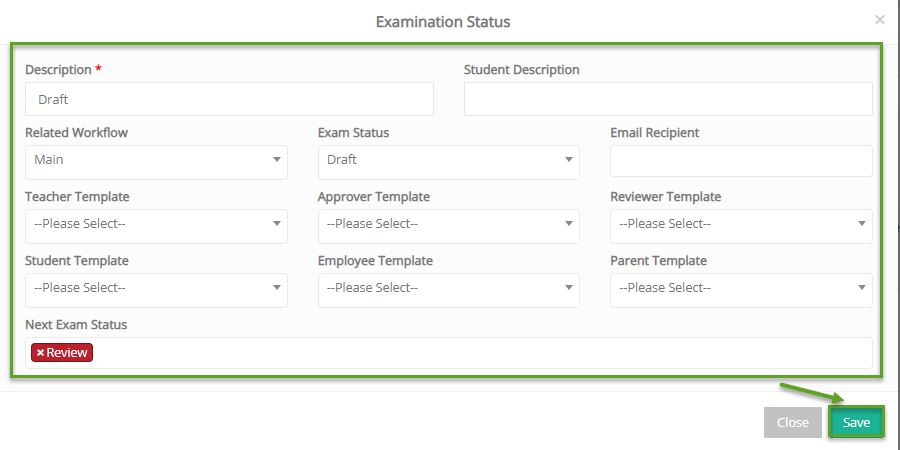
Task: Click the gray Close button
Action: point(793,423)
